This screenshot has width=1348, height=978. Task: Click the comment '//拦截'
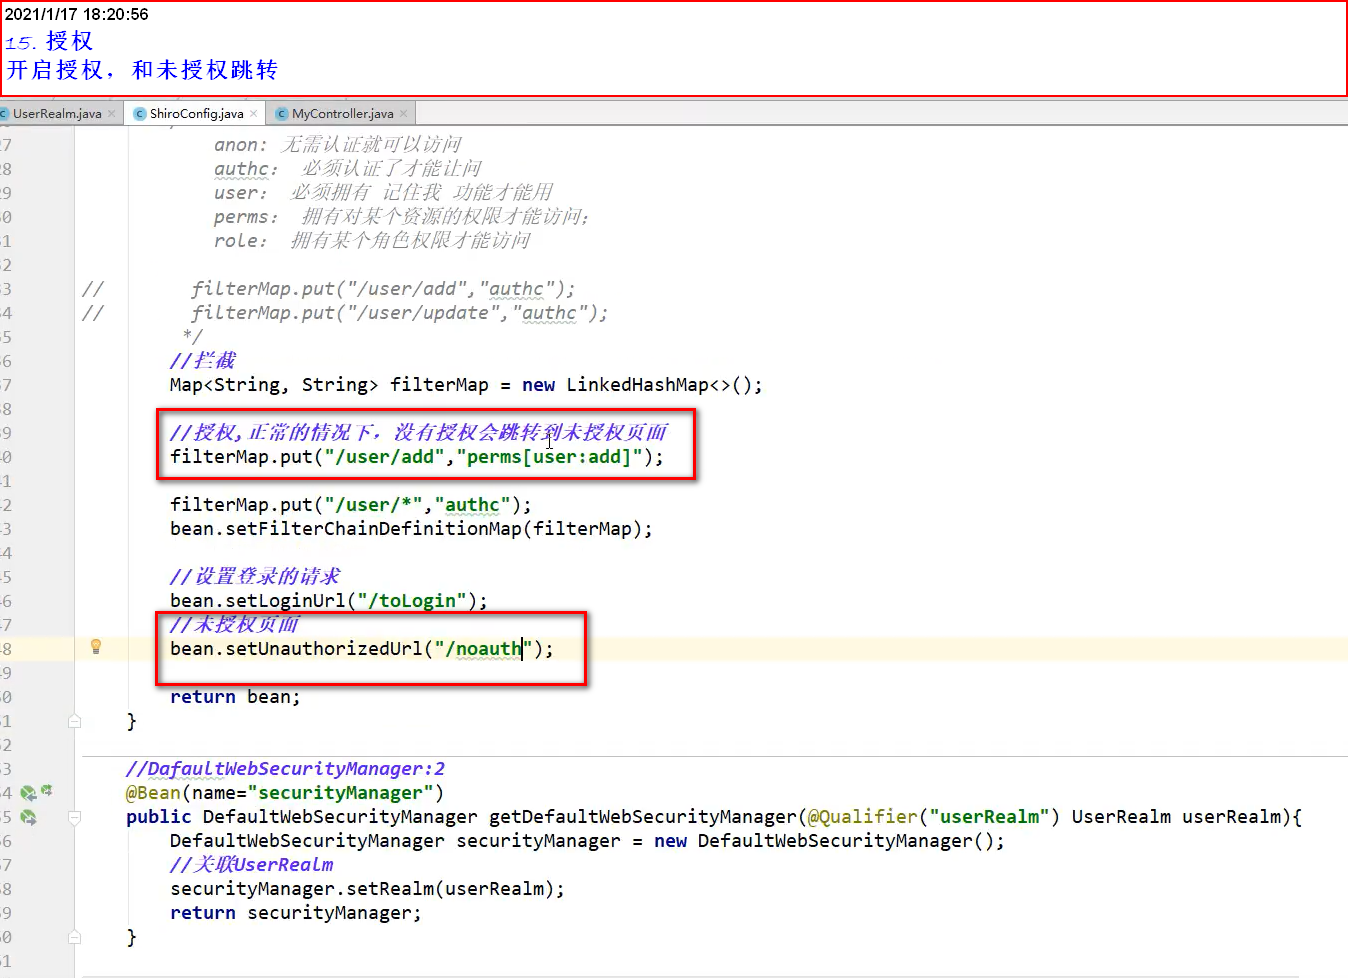tap(203, 361)
